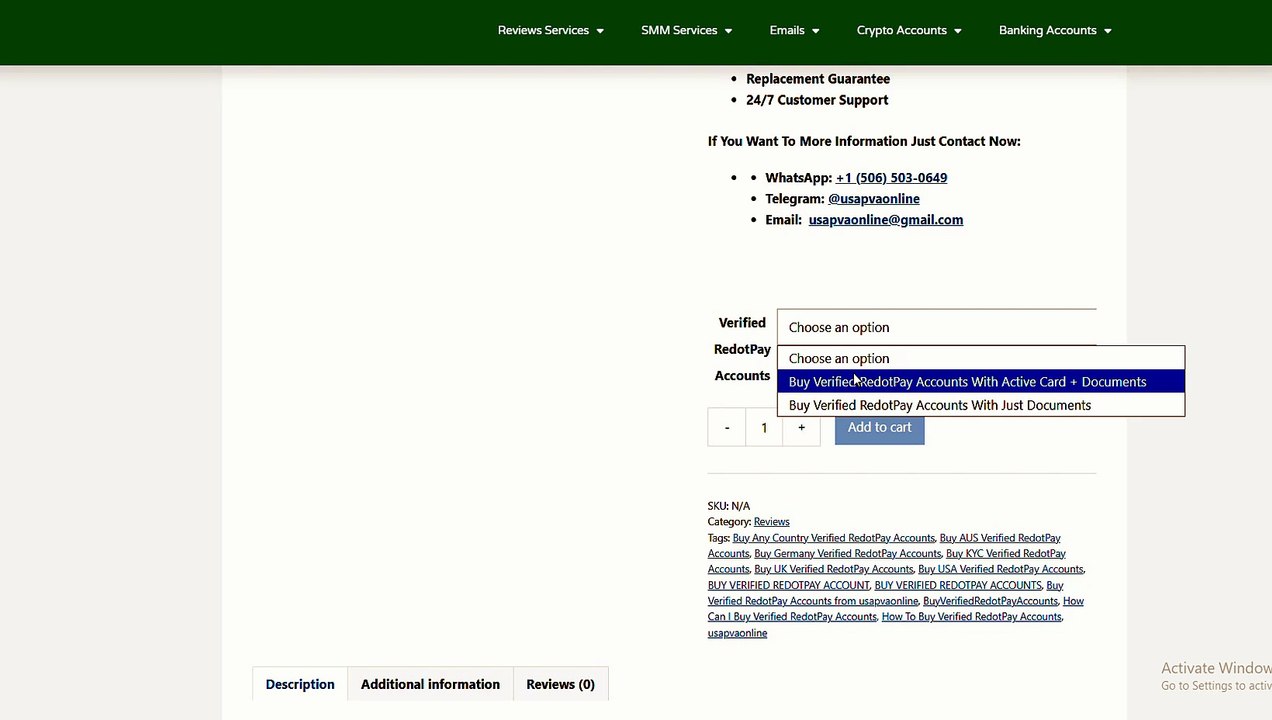Click the 'SKU: N/A' text
The height and width of the screenshot is (720, 1272).
point(729,506)
